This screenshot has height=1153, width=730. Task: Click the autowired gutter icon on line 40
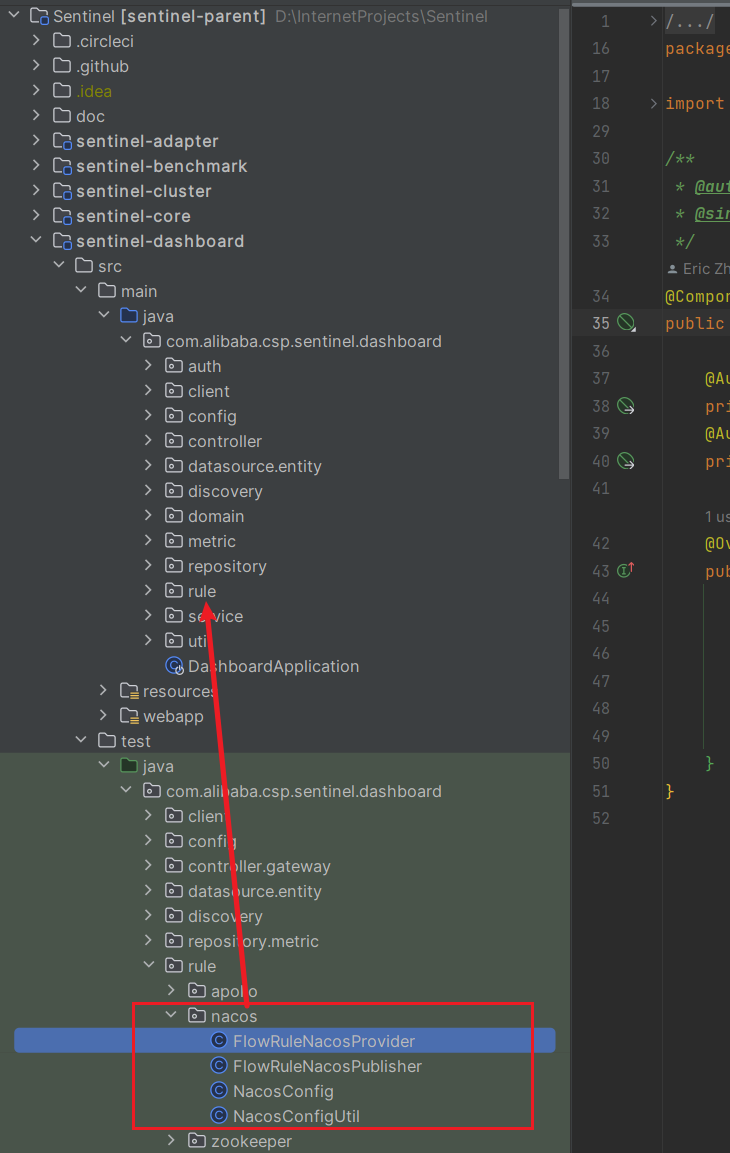(x=626, y=460)
